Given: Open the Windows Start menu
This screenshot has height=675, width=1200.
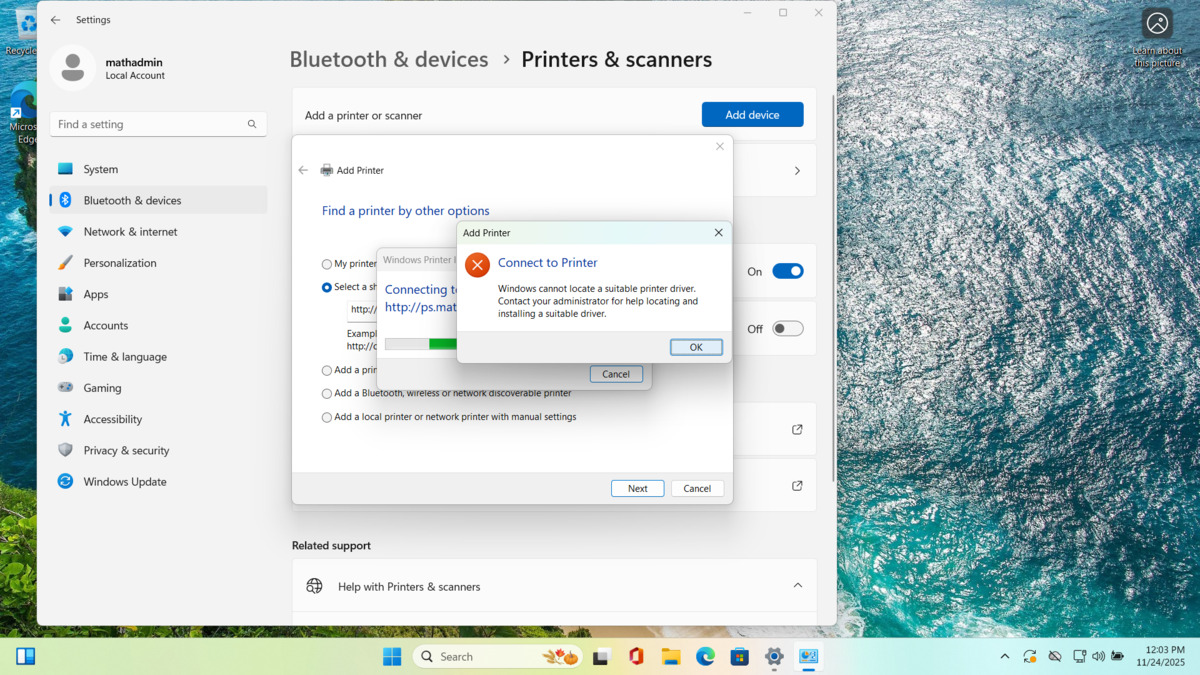Looking at the screenshot, I should 392,657.
